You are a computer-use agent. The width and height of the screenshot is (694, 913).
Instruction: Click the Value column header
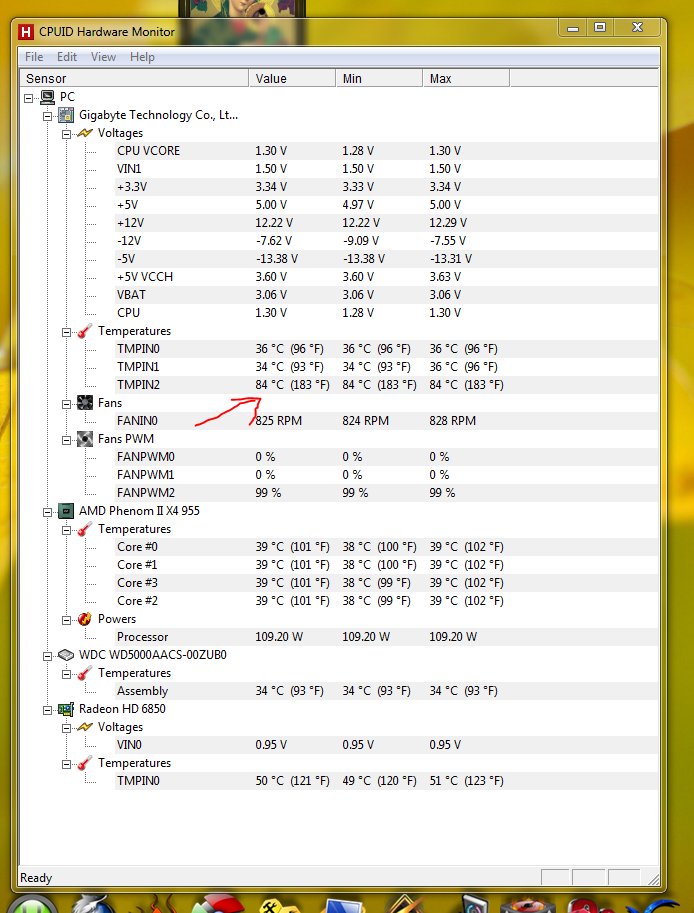click(292, 79)
